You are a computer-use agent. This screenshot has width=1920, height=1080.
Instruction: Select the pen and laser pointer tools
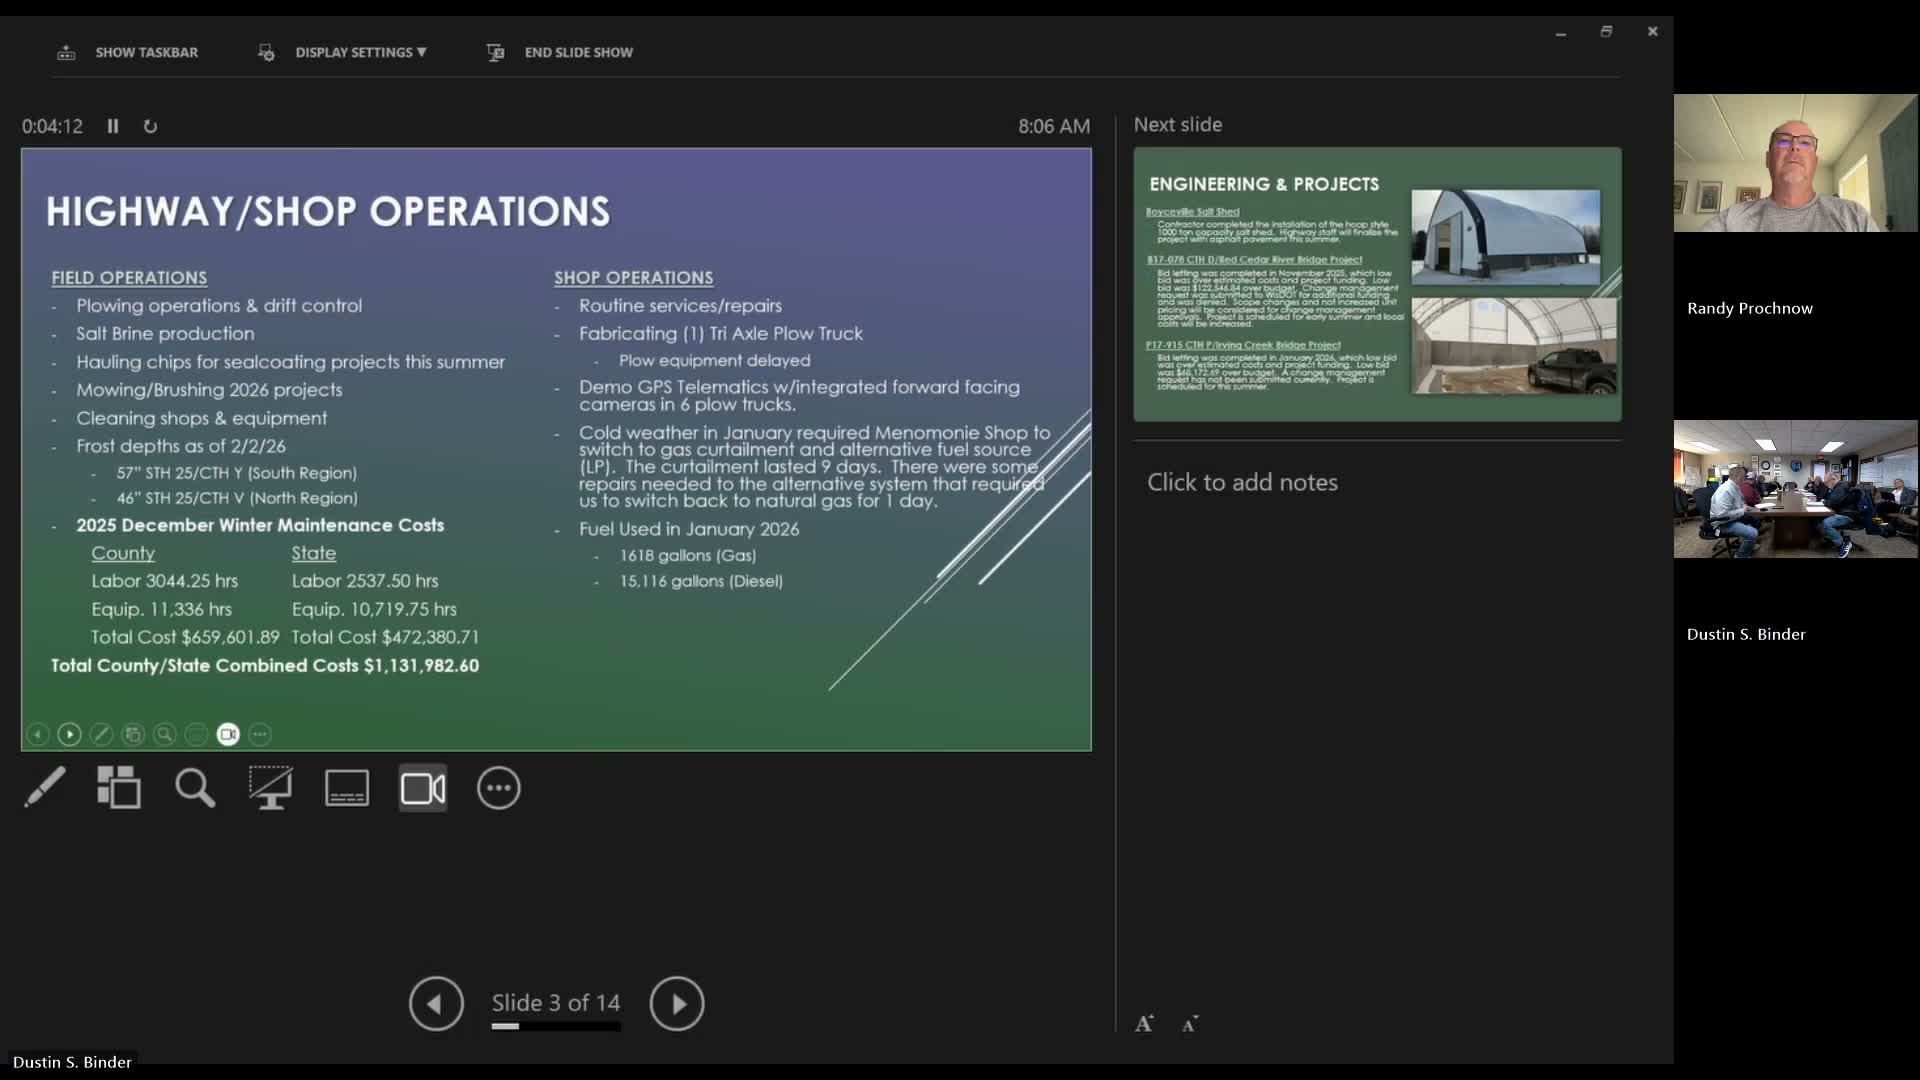coord(45,788)
